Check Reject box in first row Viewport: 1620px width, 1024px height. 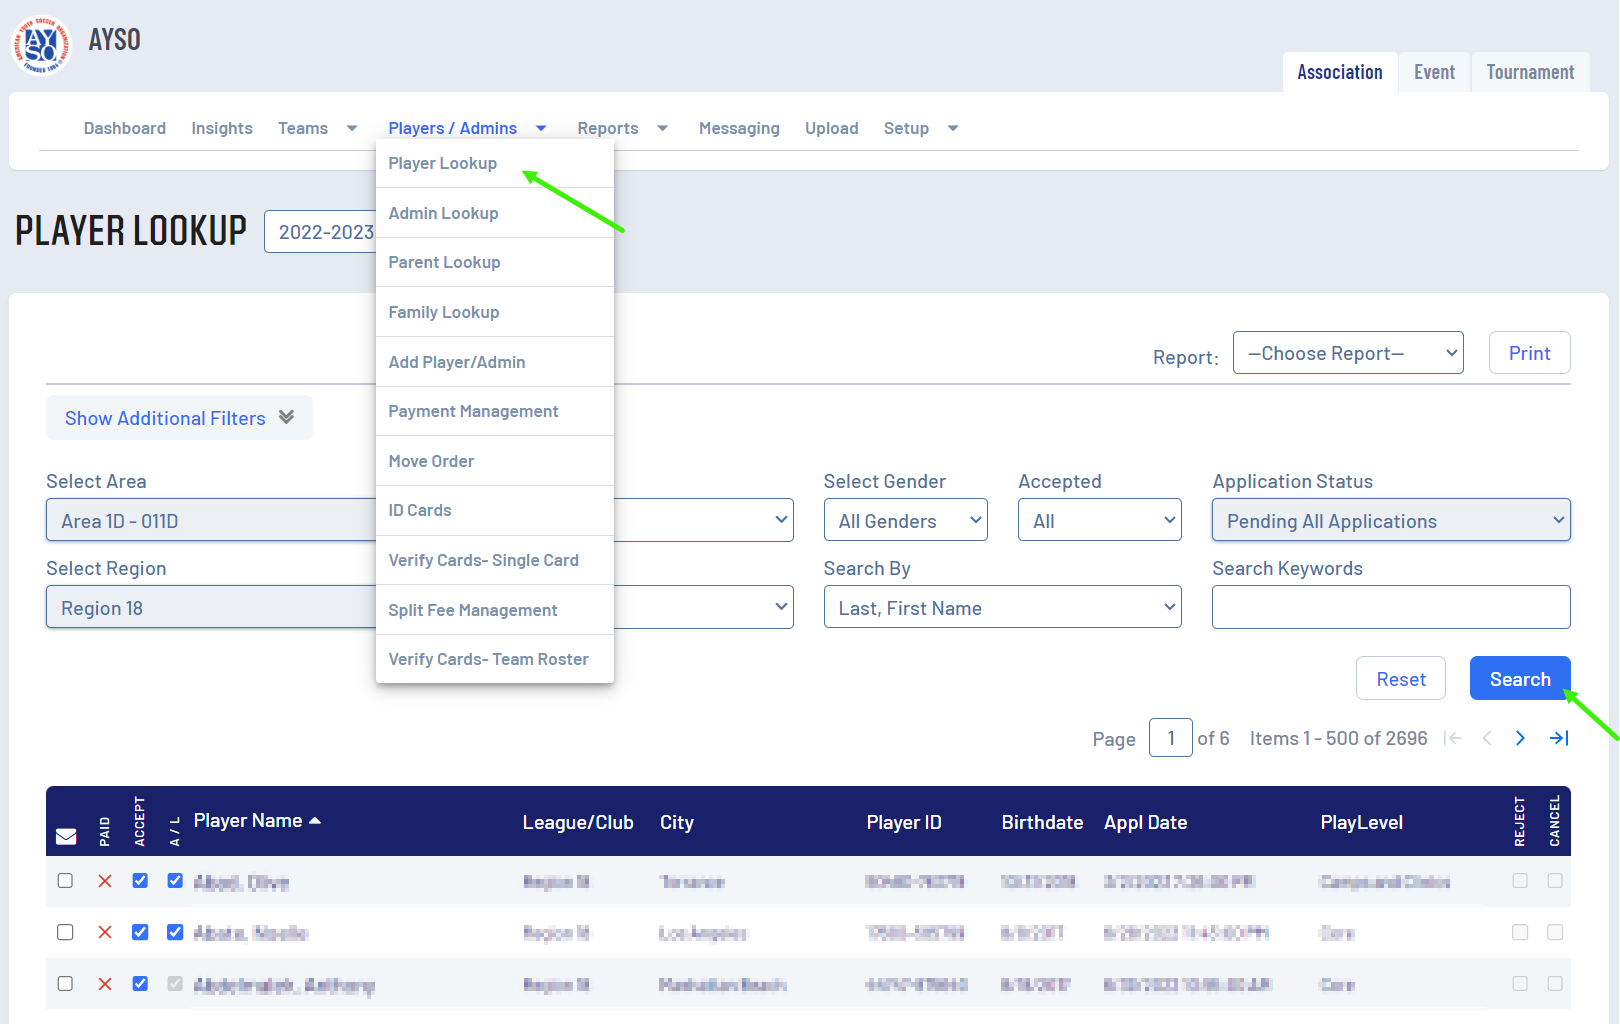(1520, 881)
